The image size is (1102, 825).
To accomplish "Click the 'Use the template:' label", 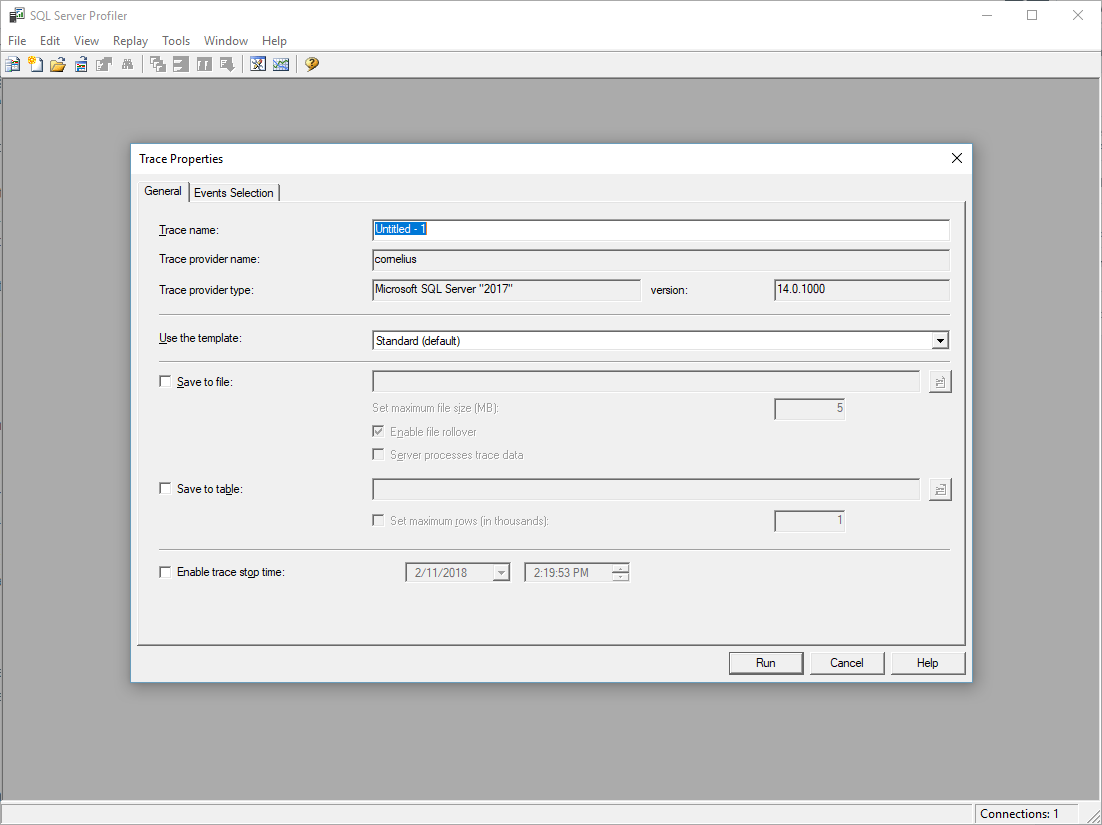I will click(x=200, y=338).
